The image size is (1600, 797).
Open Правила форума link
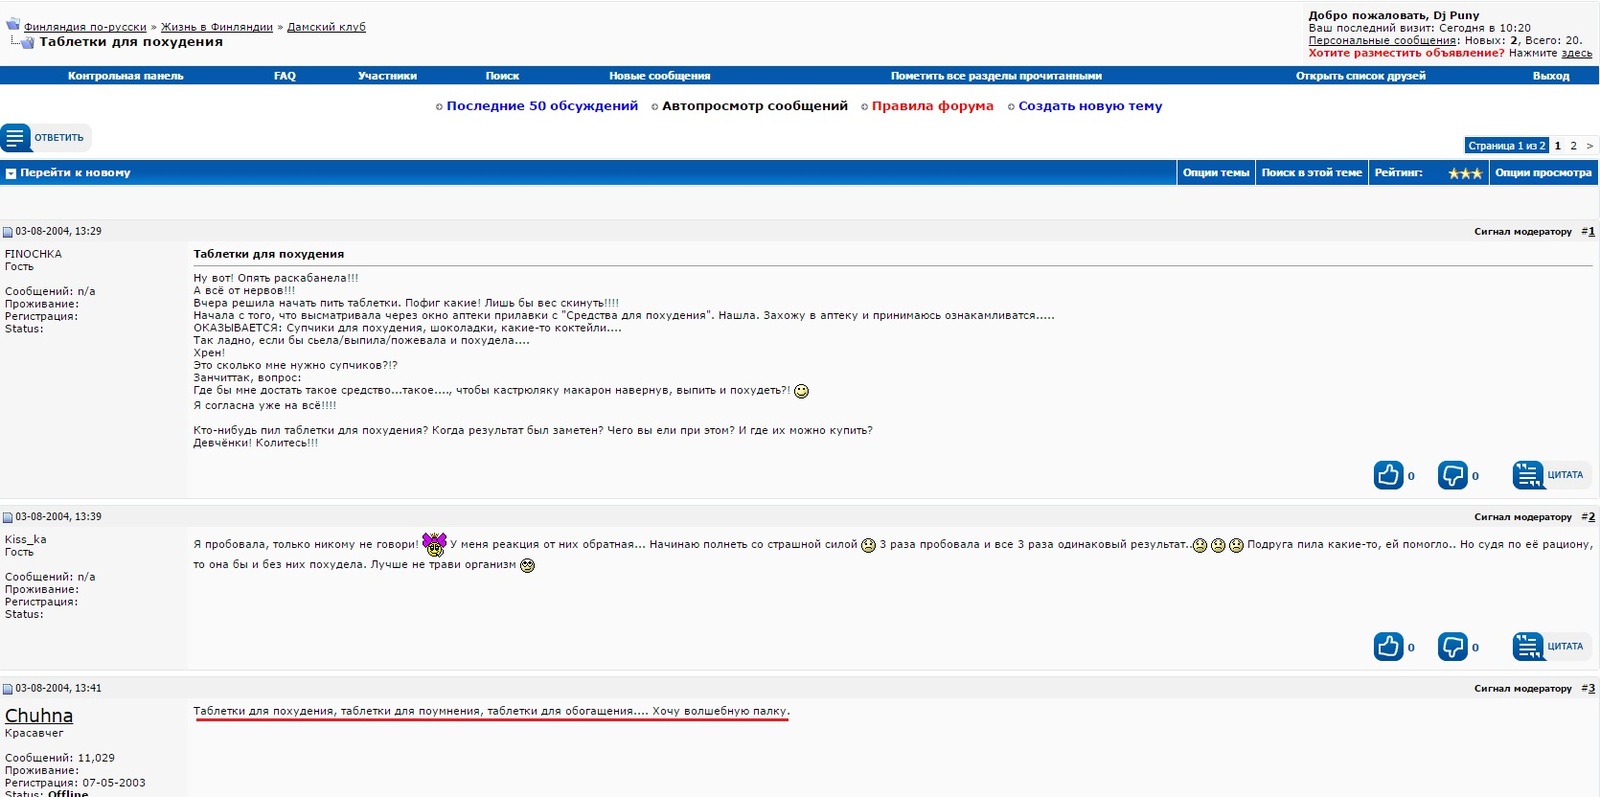[932, 106]
